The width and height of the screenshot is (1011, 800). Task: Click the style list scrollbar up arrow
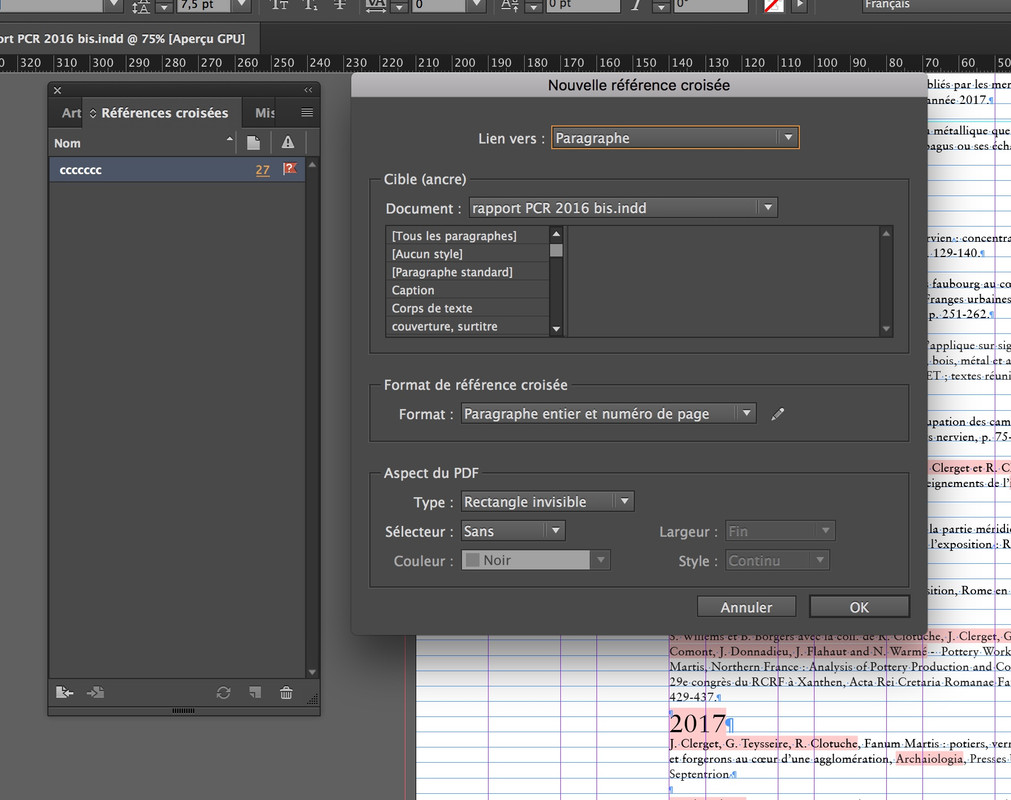[556, 233]
